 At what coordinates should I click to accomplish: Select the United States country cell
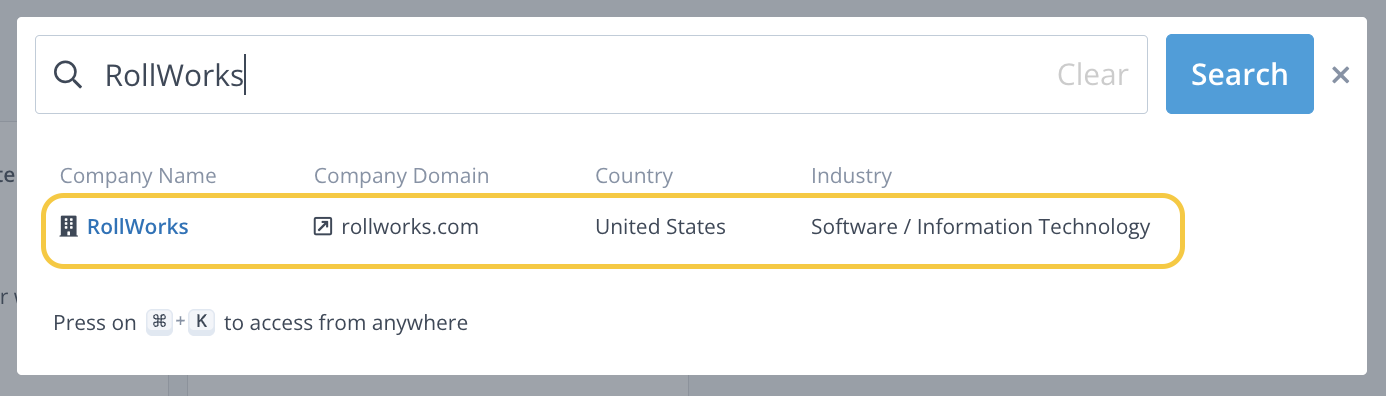point(660,227)
